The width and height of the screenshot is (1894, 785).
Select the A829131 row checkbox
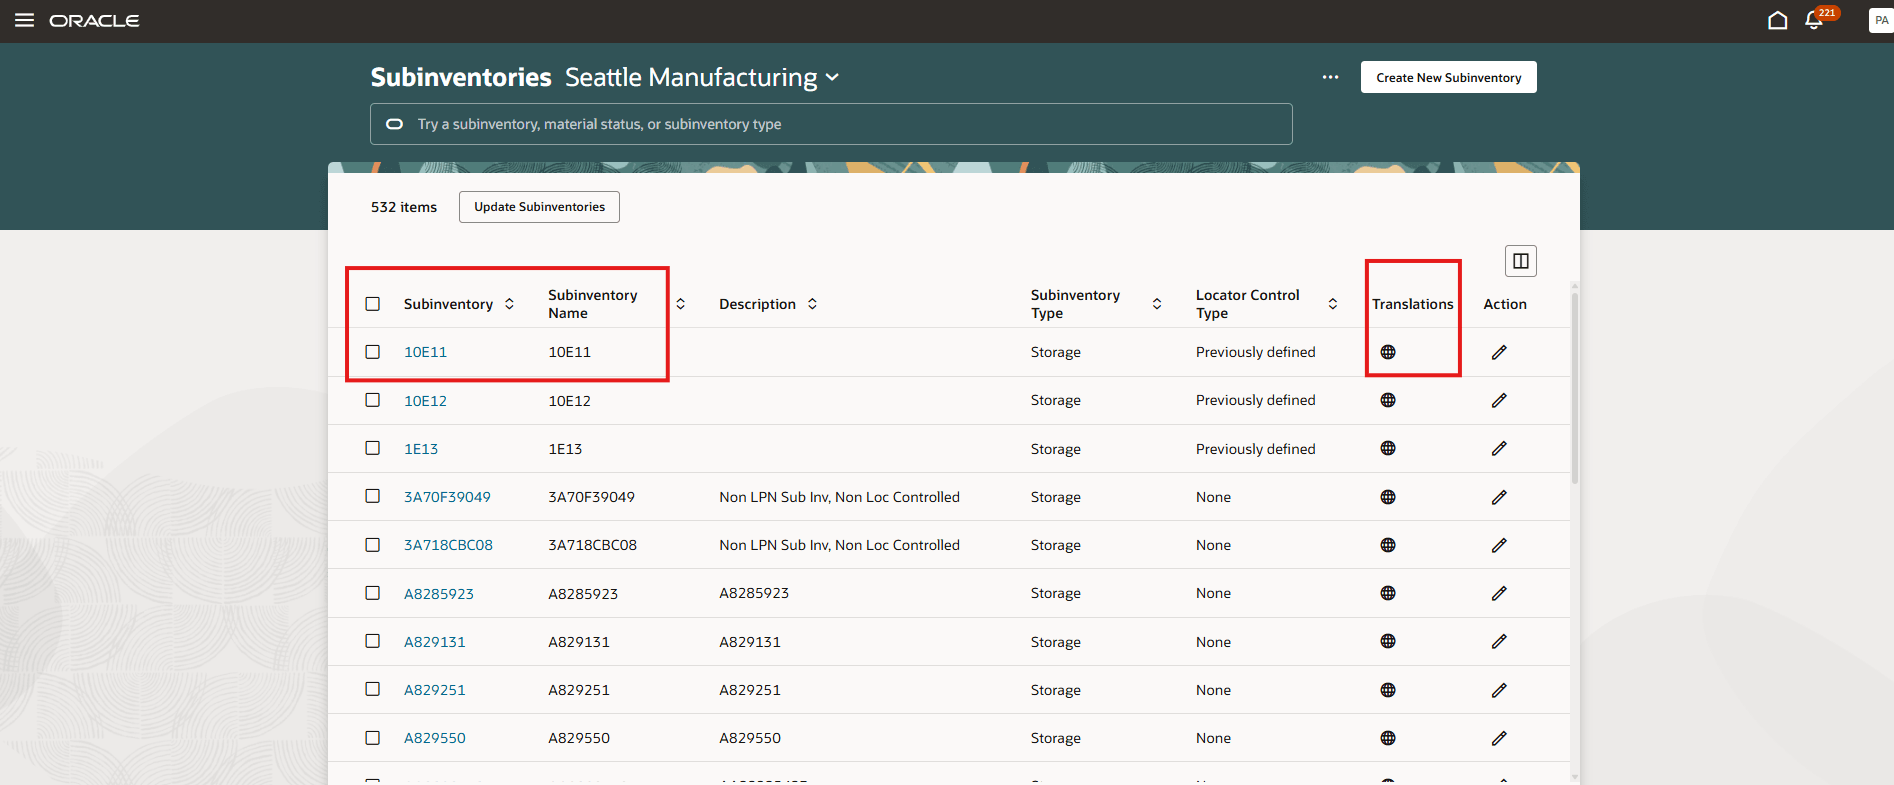pyautogui.click(x=373, y=641)
